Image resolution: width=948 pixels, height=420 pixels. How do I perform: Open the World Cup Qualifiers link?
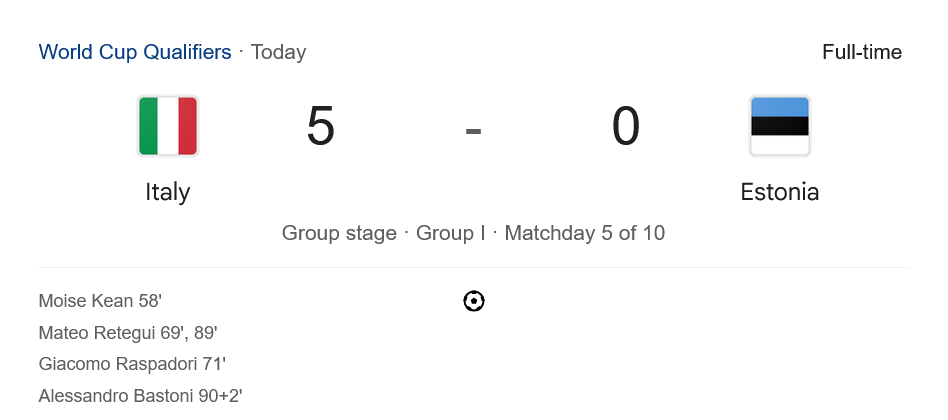[x=135, y=52]
